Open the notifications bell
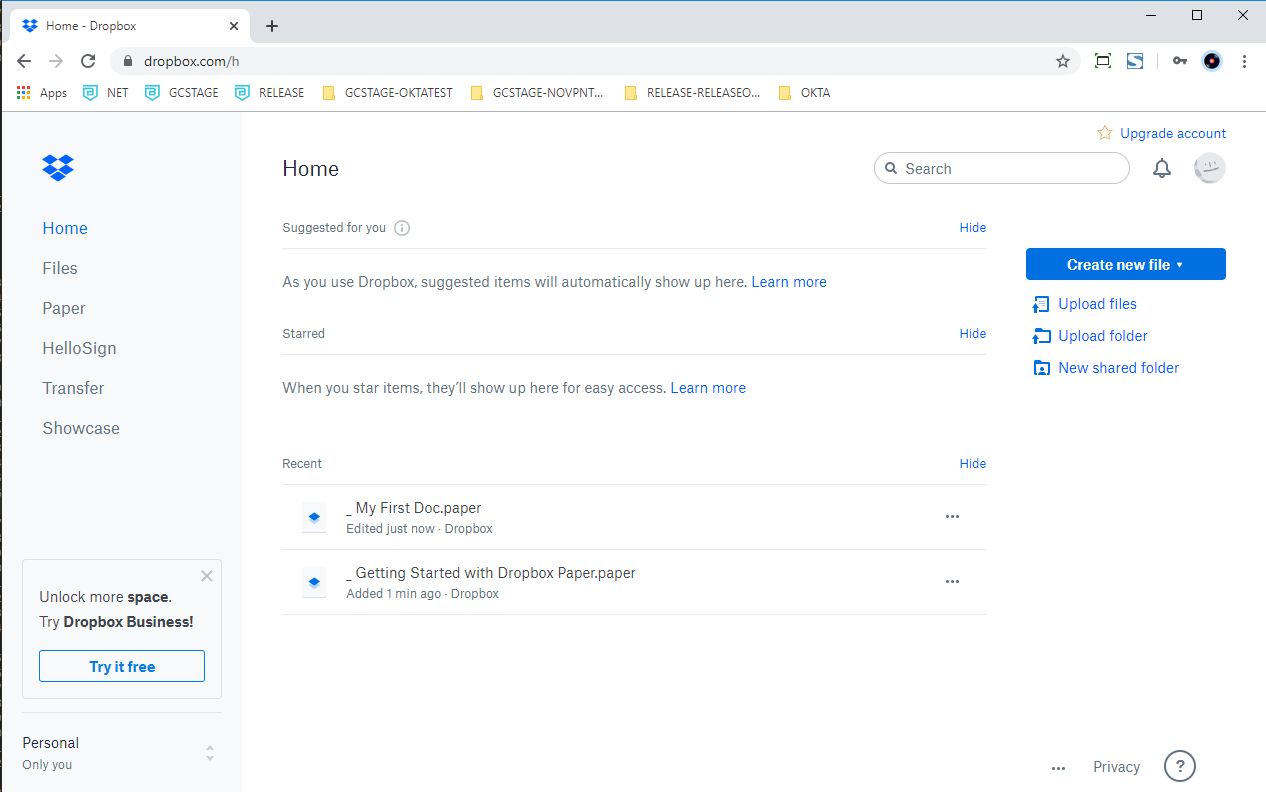 [1161, 169]
